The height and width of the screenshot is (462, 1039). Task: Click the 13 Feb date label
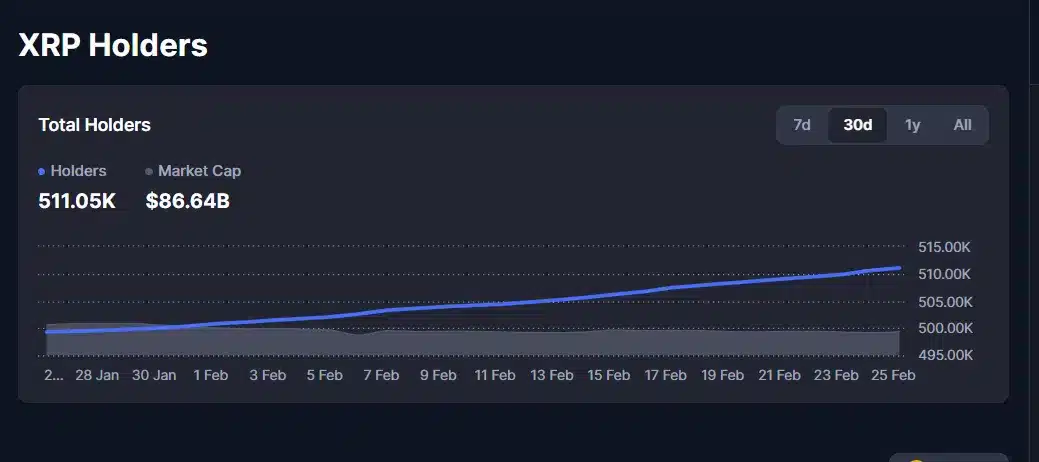coord(552,375)
